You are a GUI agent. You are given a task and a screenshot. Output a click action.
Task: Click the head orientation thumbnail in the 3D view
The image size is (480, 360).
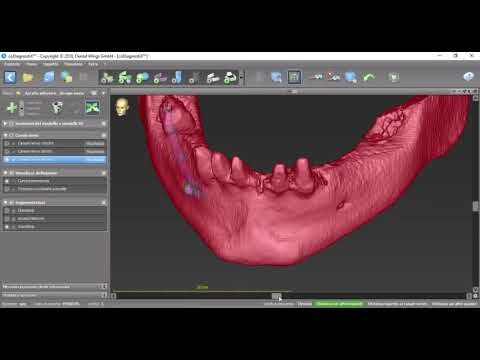click(122, 107)
